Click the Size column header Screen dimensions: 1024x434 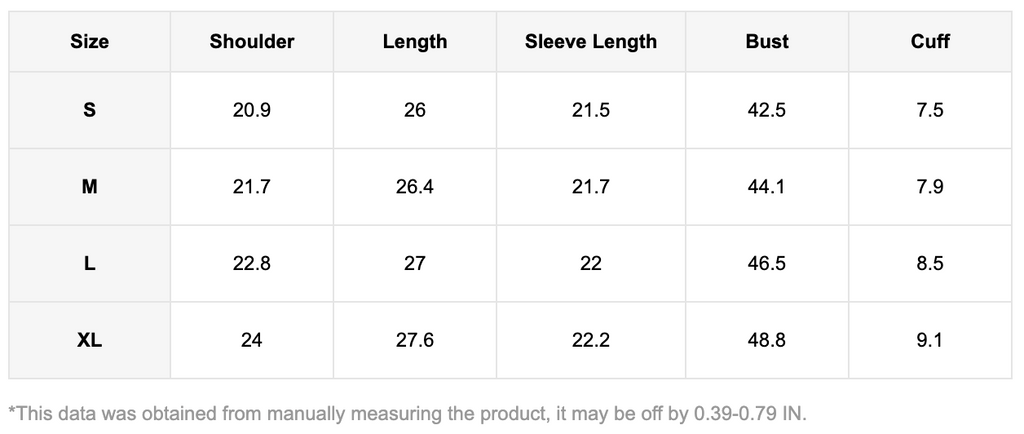coord(89,42)
